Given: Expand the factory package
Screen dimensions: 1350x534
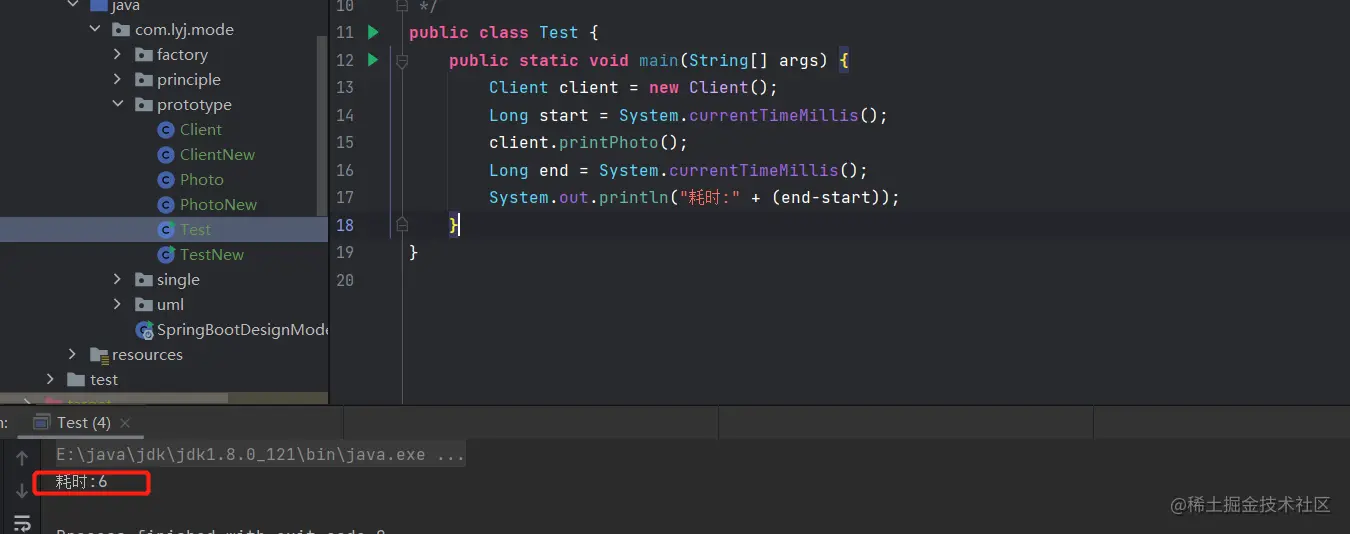Looking at the screenshot, I should (117, 54).
